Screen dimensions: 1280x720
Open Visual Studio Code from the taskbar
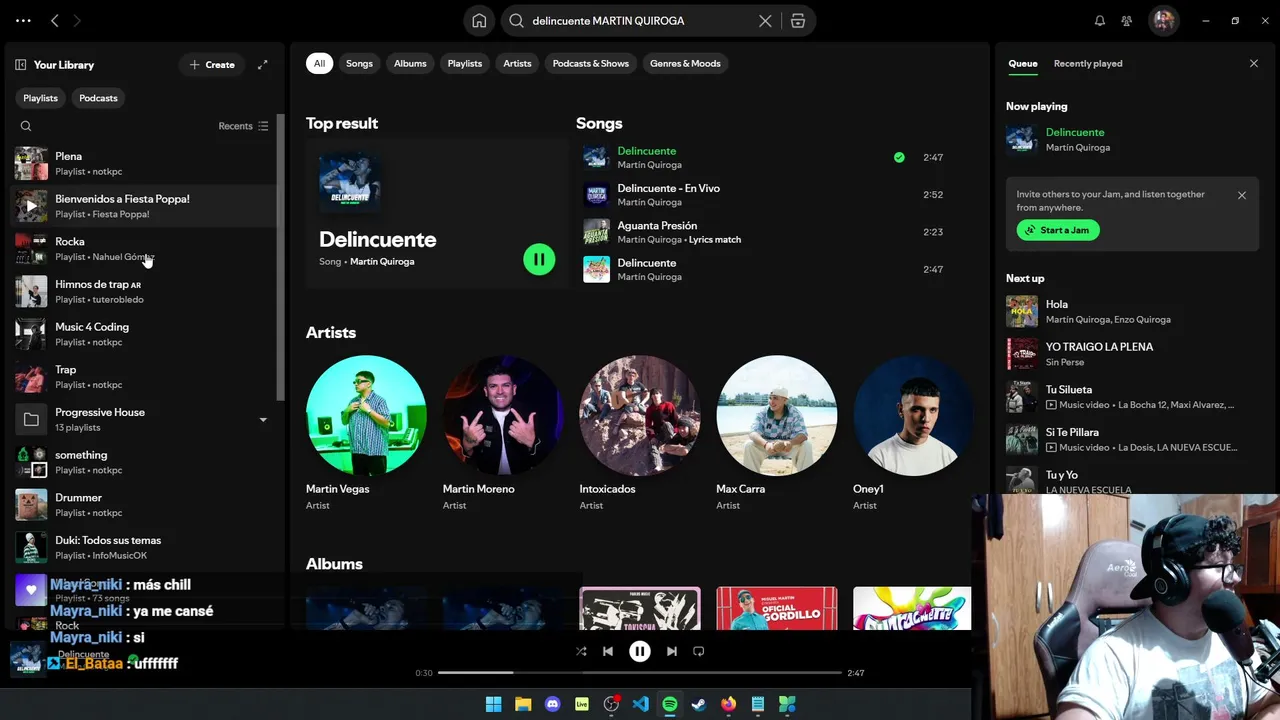point(640,704)
